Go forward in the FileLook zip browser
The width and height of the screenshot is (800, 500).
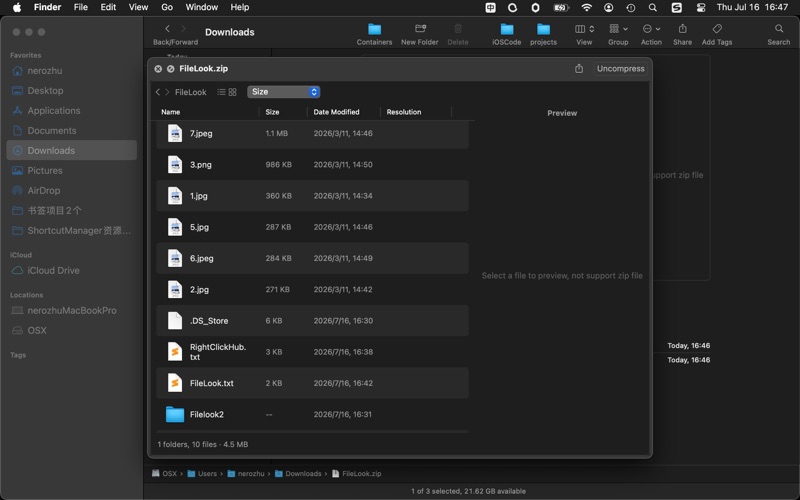click(x=167, y=92)
